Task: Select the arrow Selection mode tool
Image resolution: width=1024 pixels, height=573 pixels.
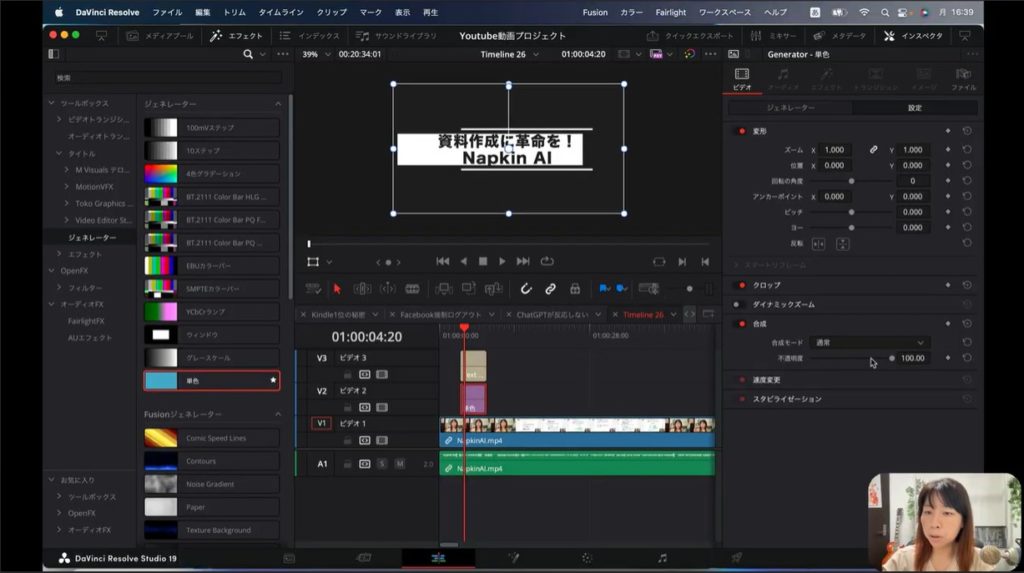Action: click(x=337, y=289)
